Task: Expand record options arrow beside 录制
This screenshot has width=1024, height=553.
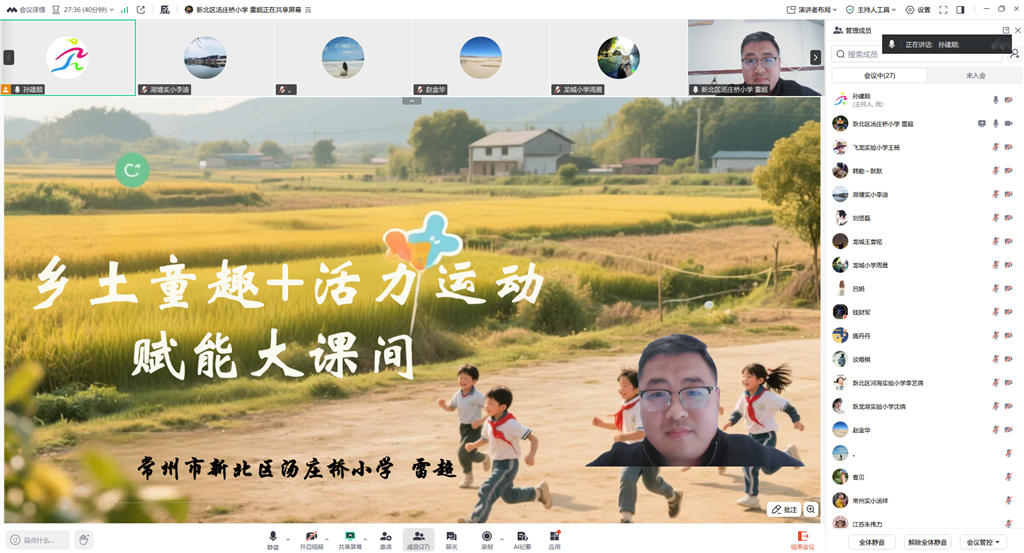Action: (502, 539)
